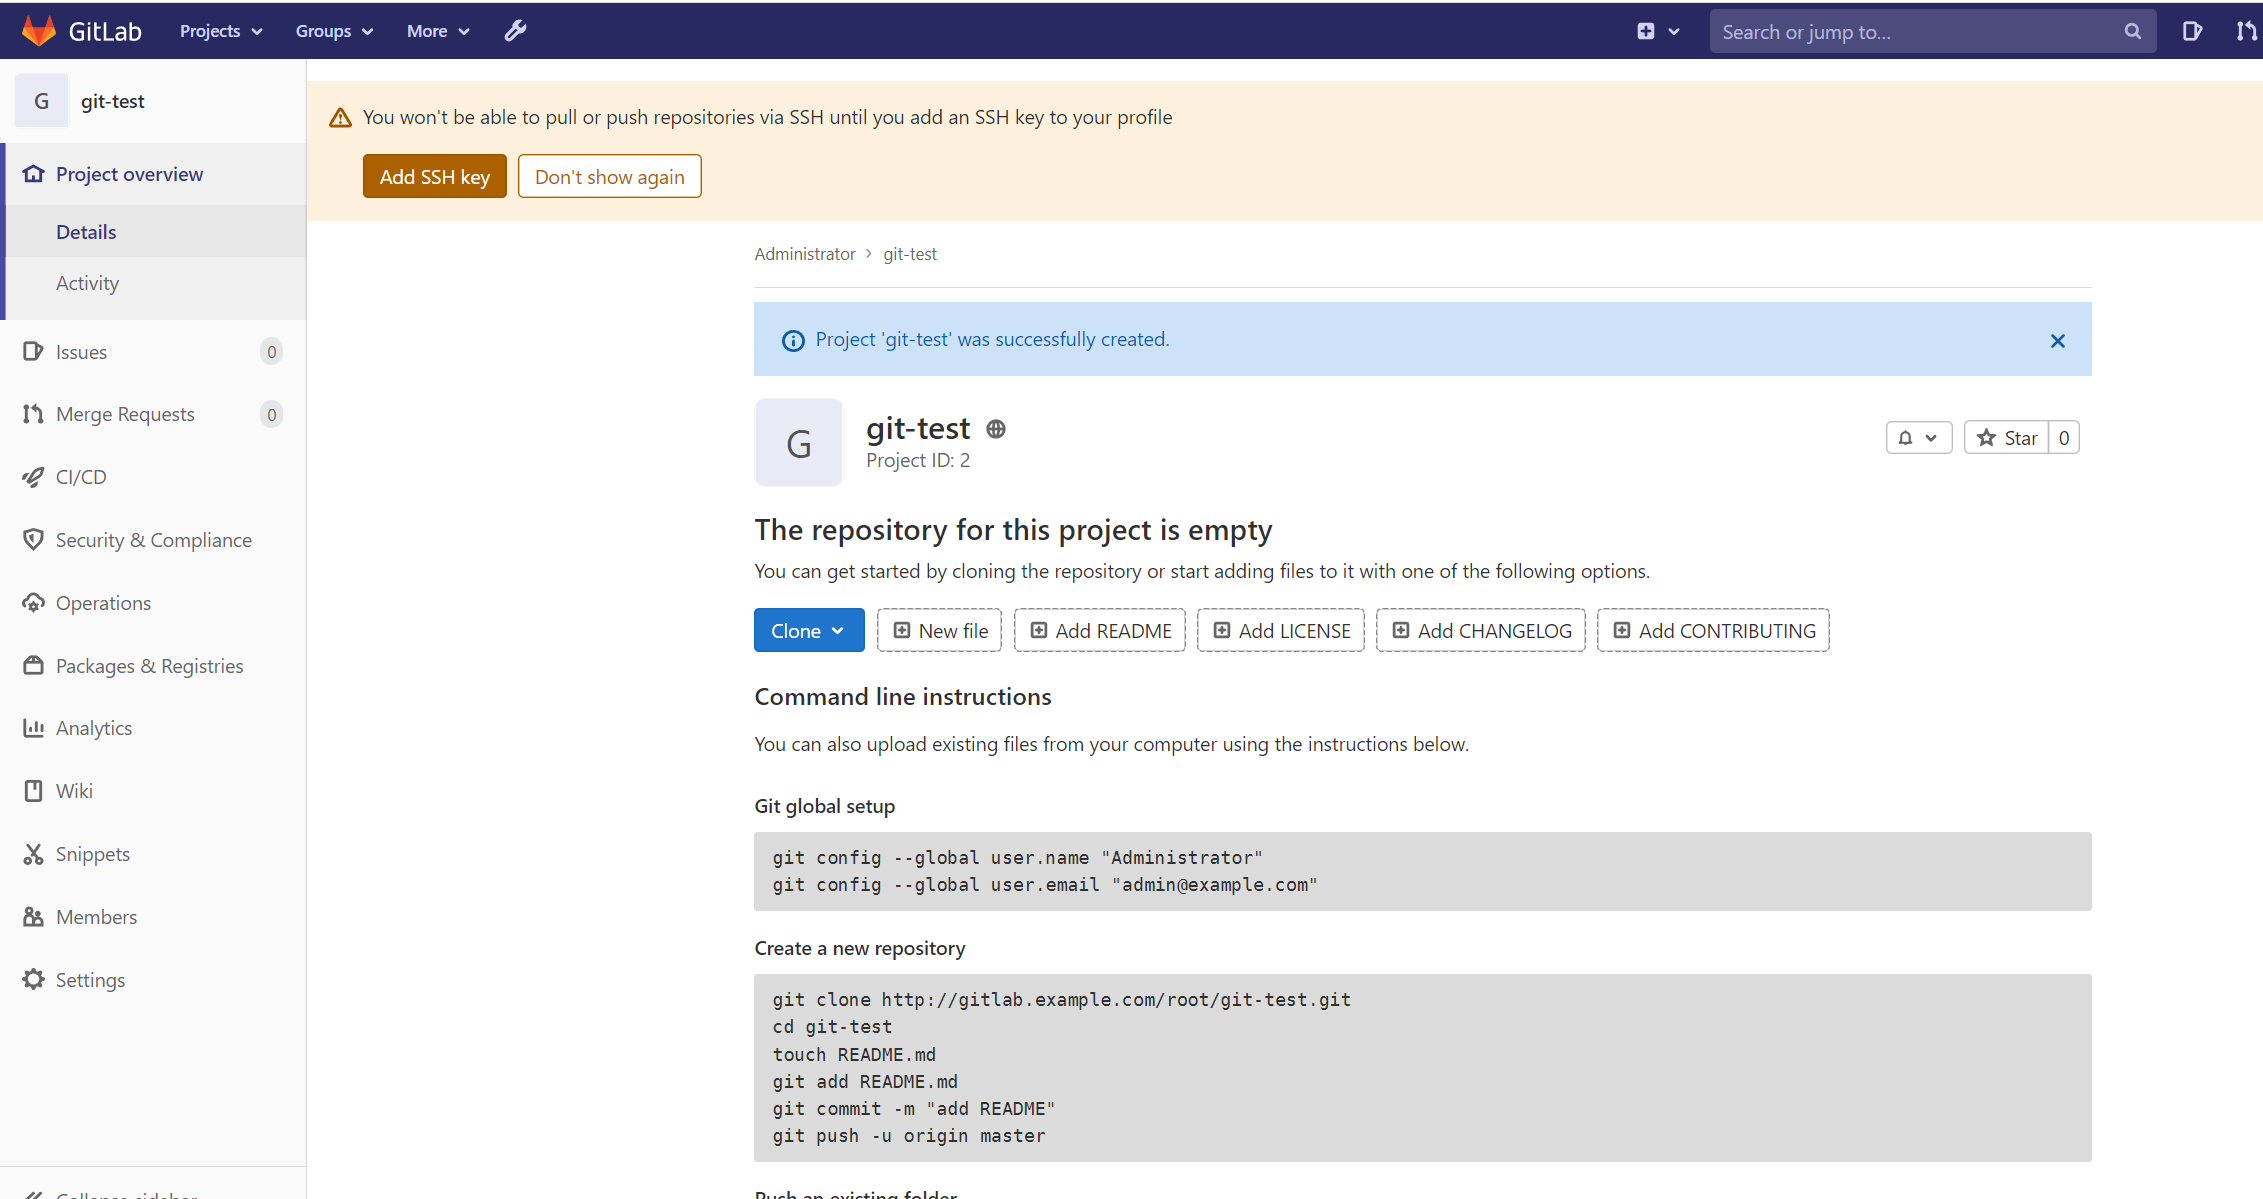
Task: Click the 'git push -u origin master' line
Action: pos(908,1136)
